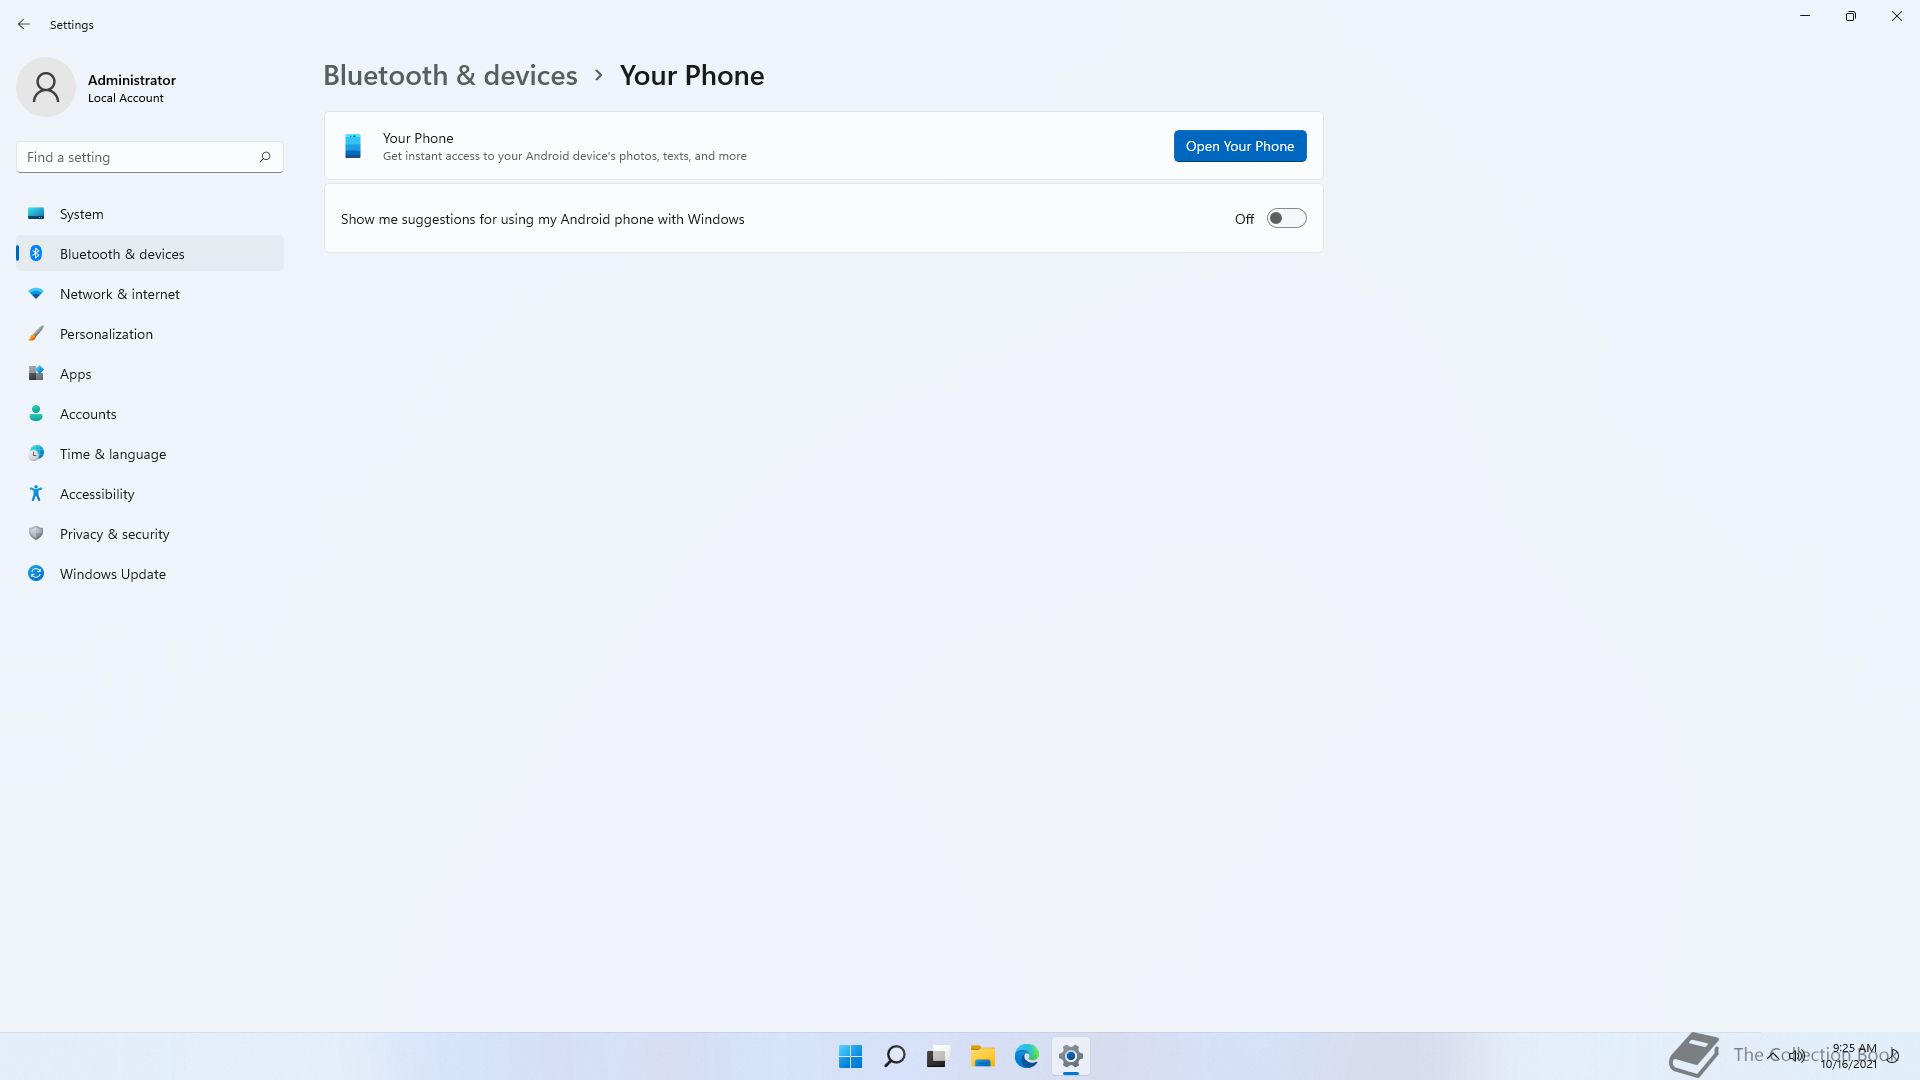The image size is (1920, 1080).
Task: Open the Apps settings category
Action: 150,374
